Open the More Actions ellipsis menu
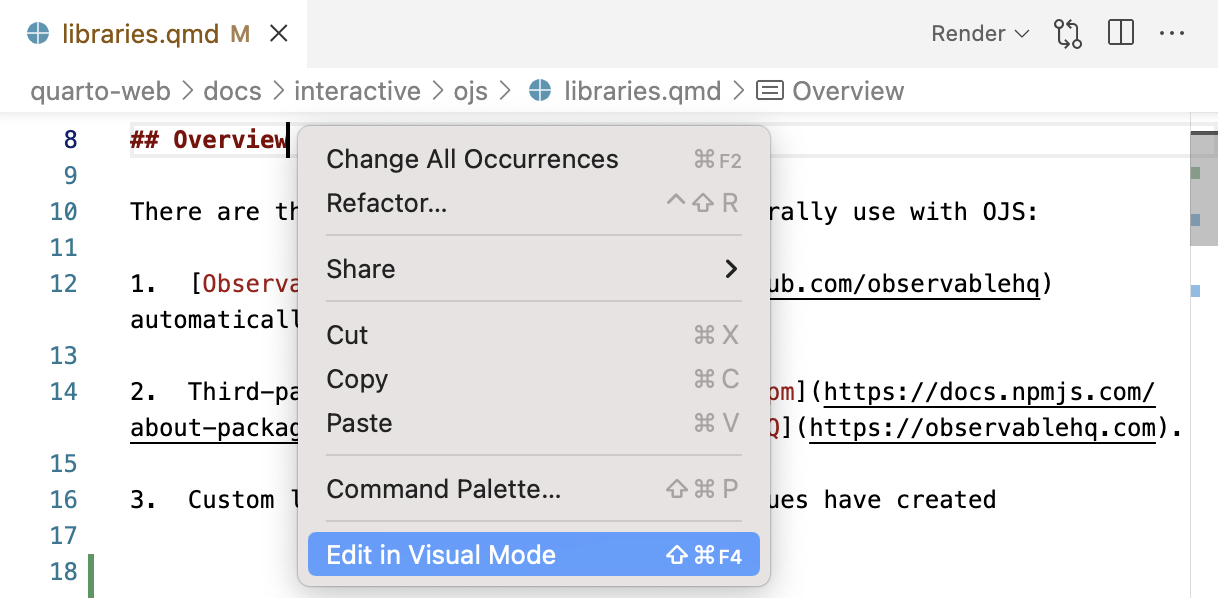 [x=1173, y=33]
